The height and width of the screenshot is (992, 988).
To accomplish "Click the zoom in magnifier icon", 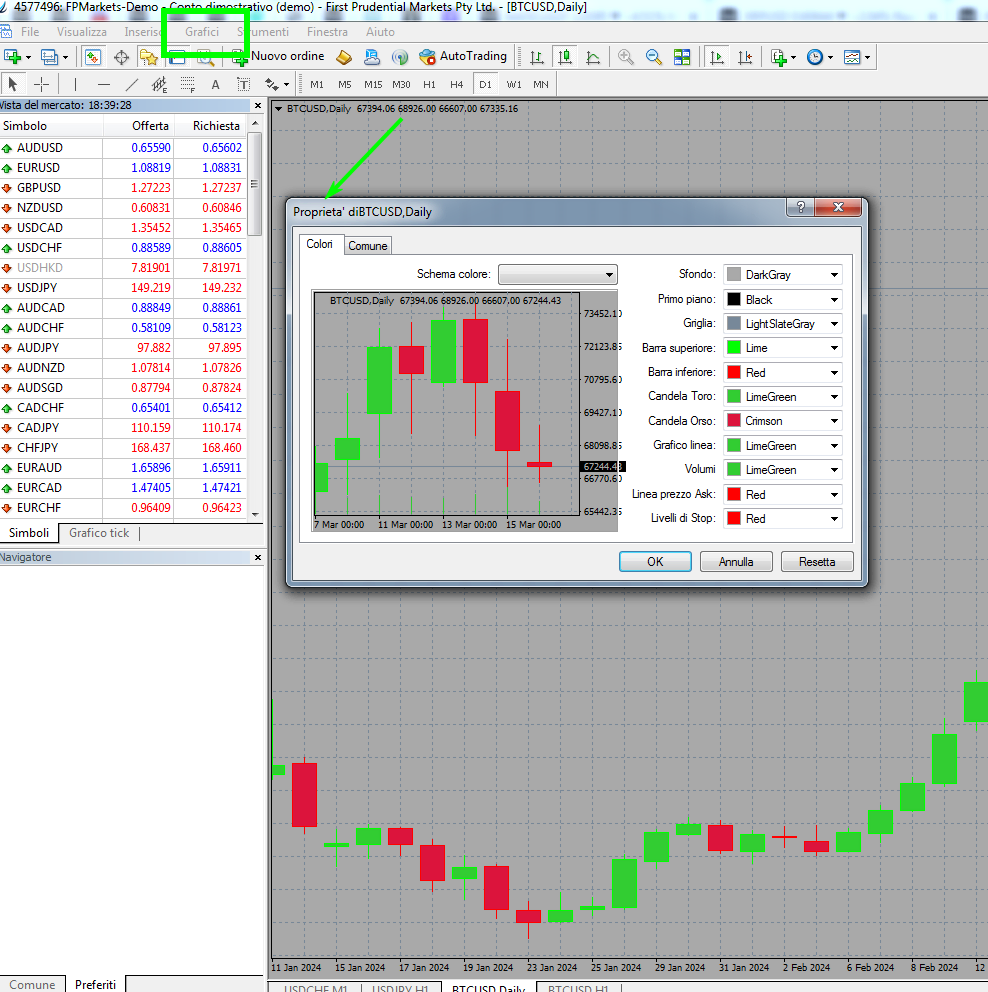I will pyautogui.click(x=626, y=58).
